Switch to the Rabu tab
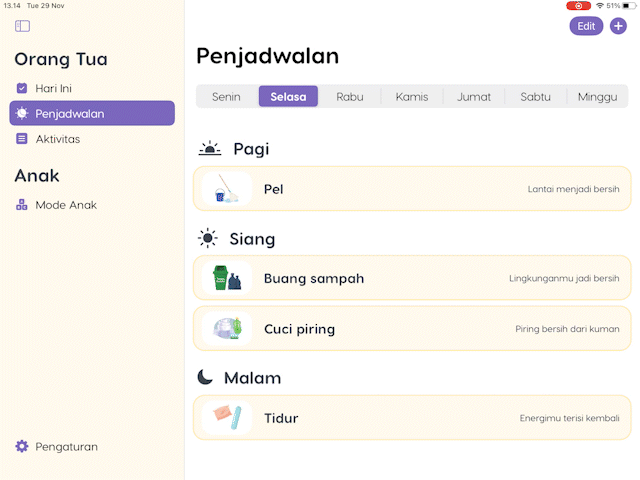The image size is (640, 480). tap(350, 97)
